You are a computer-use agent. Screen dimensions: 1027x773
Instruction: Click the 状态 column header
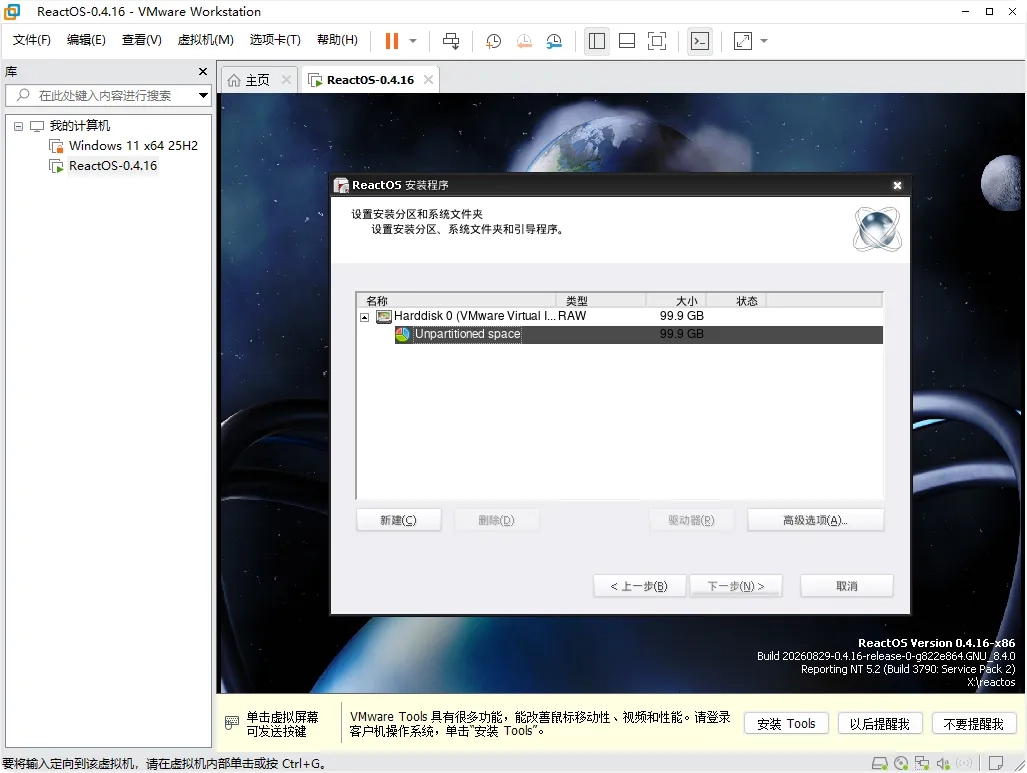[737, 301]
